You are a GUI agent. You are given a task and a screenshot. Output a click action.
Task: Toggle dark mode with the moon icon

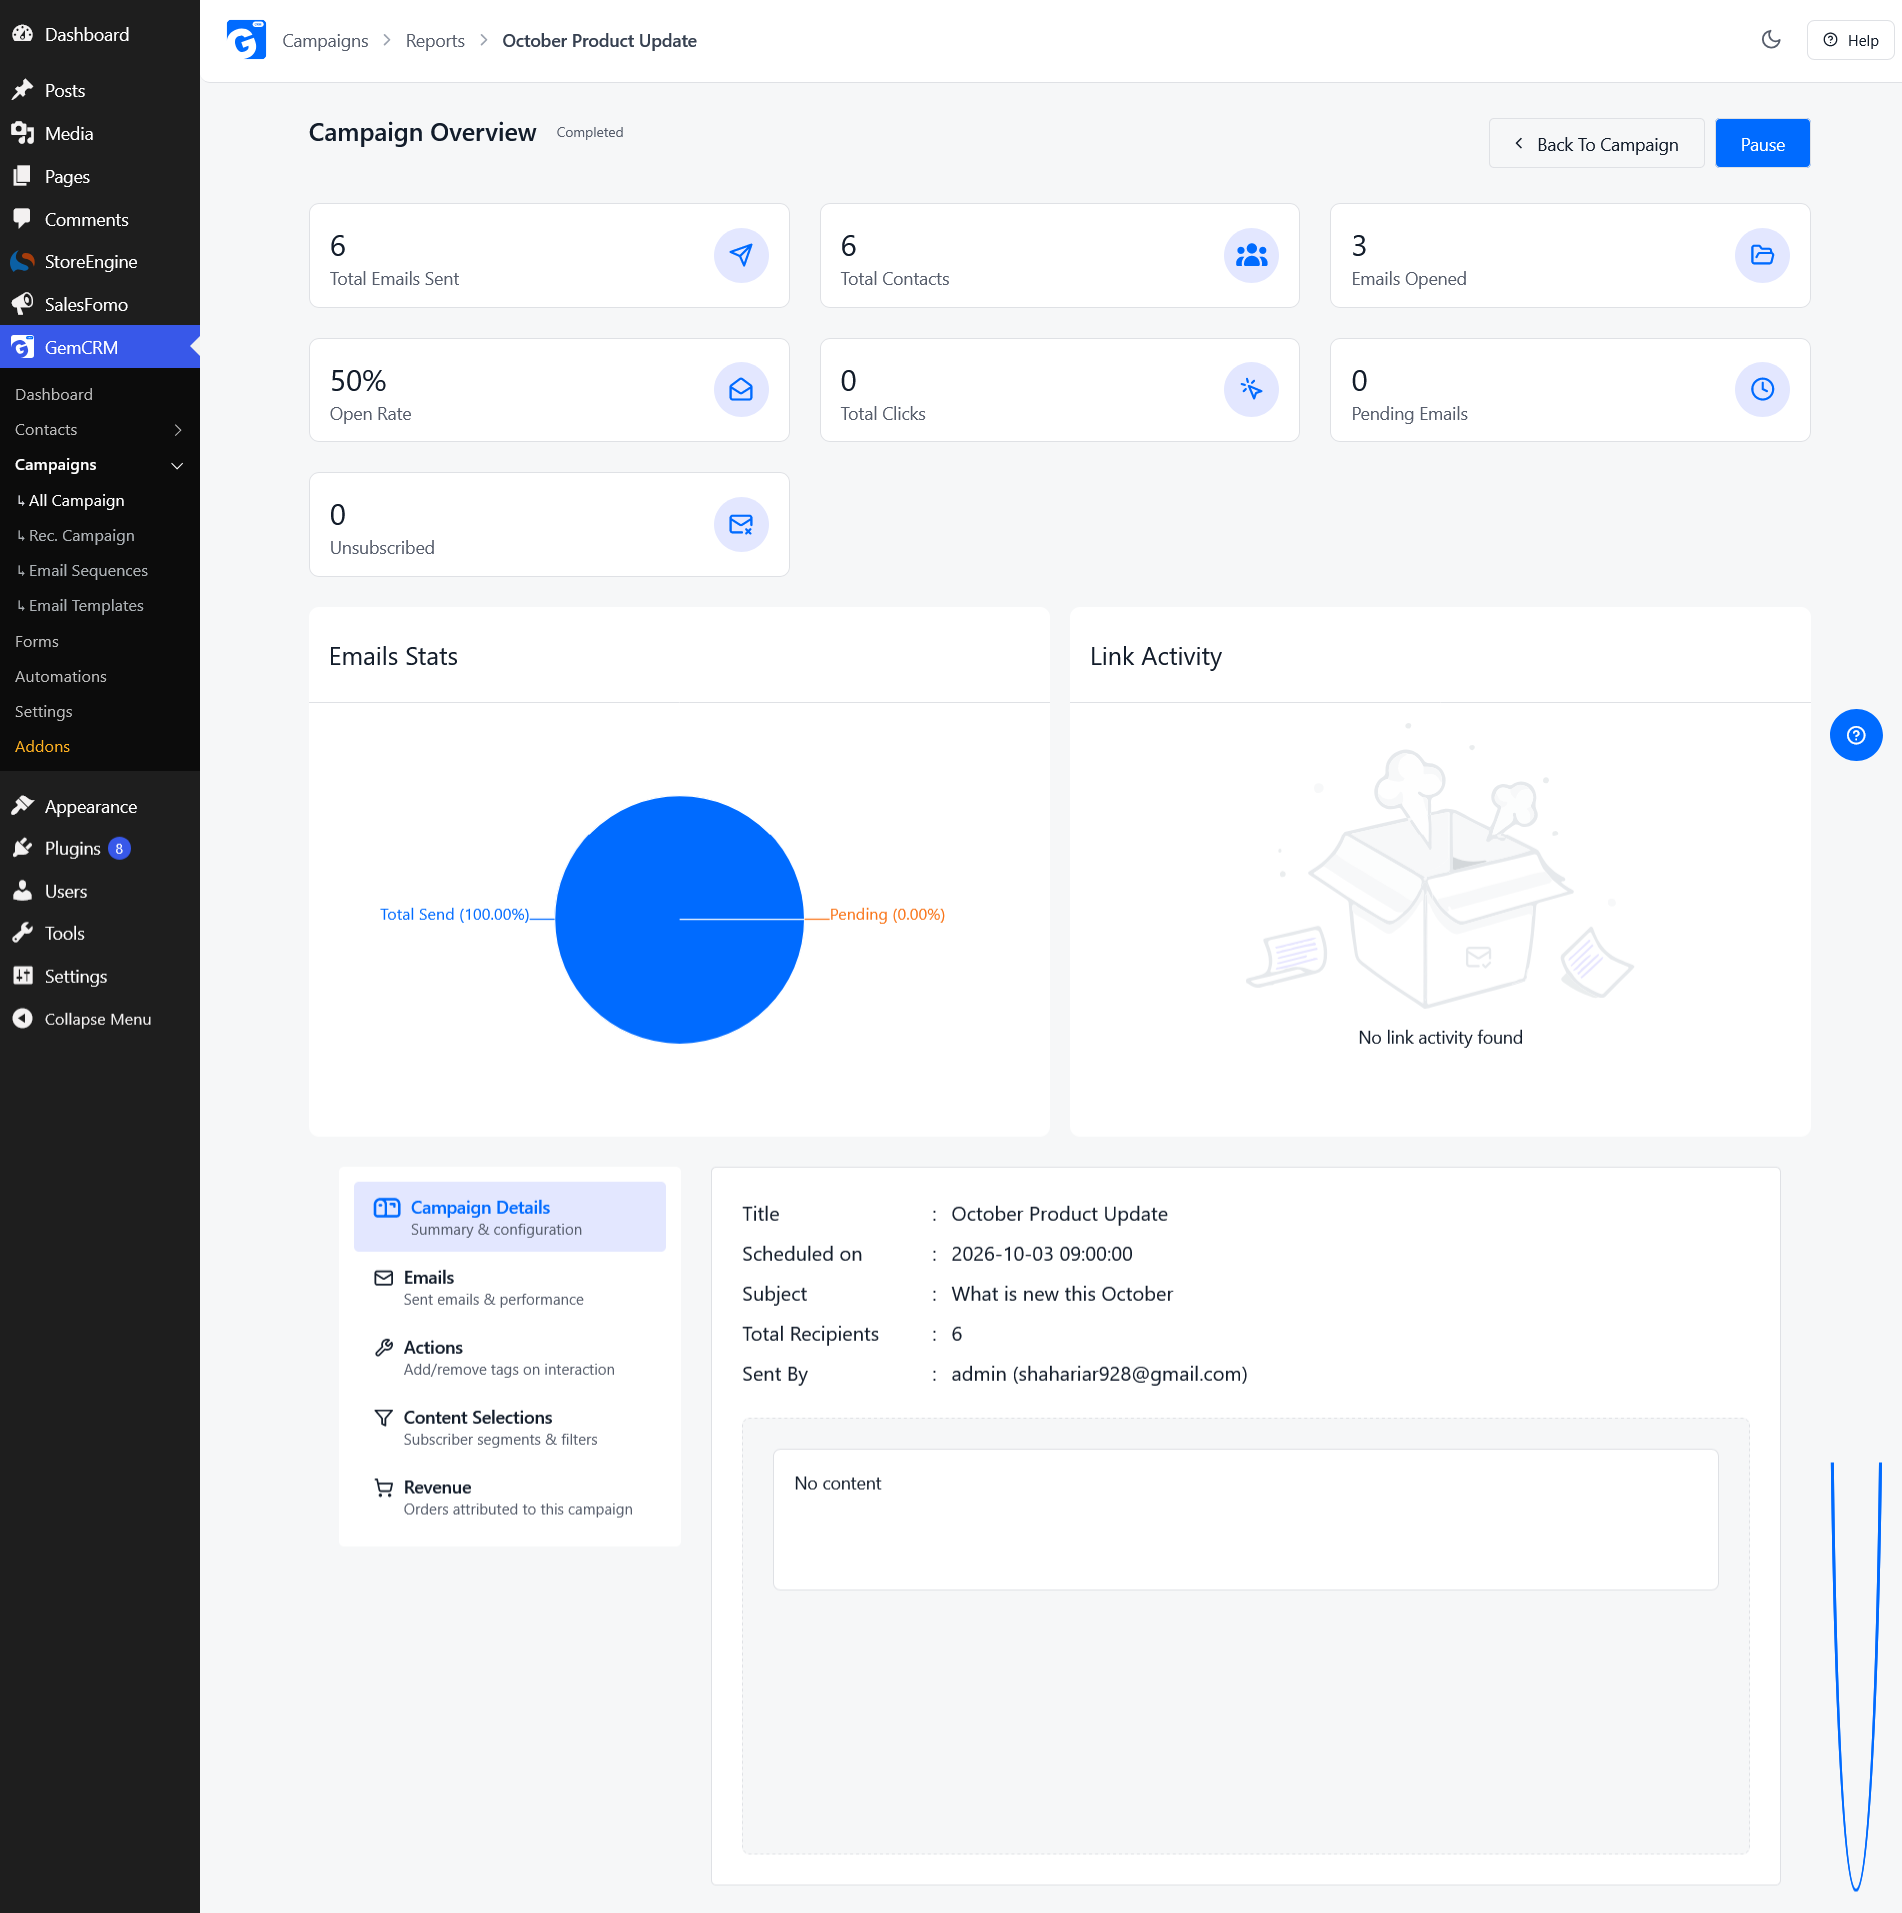click(x=1771, y=40)
